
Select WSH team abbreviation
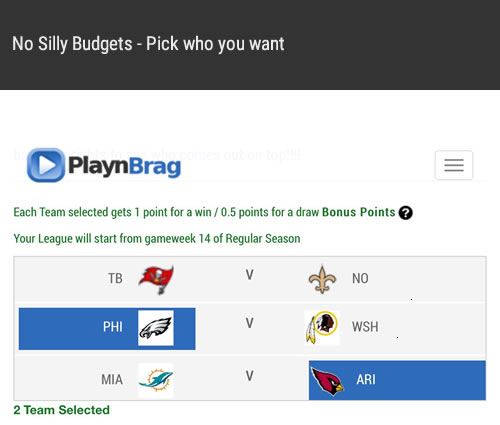365,327
